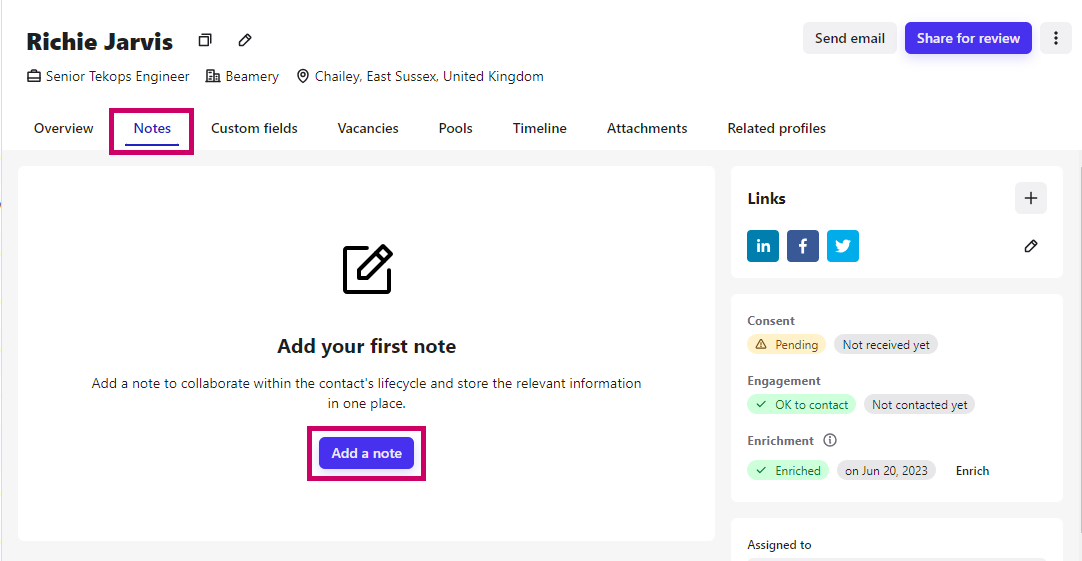1082x561 pixels.
Task: Open the Attachments tab
Action: point(647,128)
